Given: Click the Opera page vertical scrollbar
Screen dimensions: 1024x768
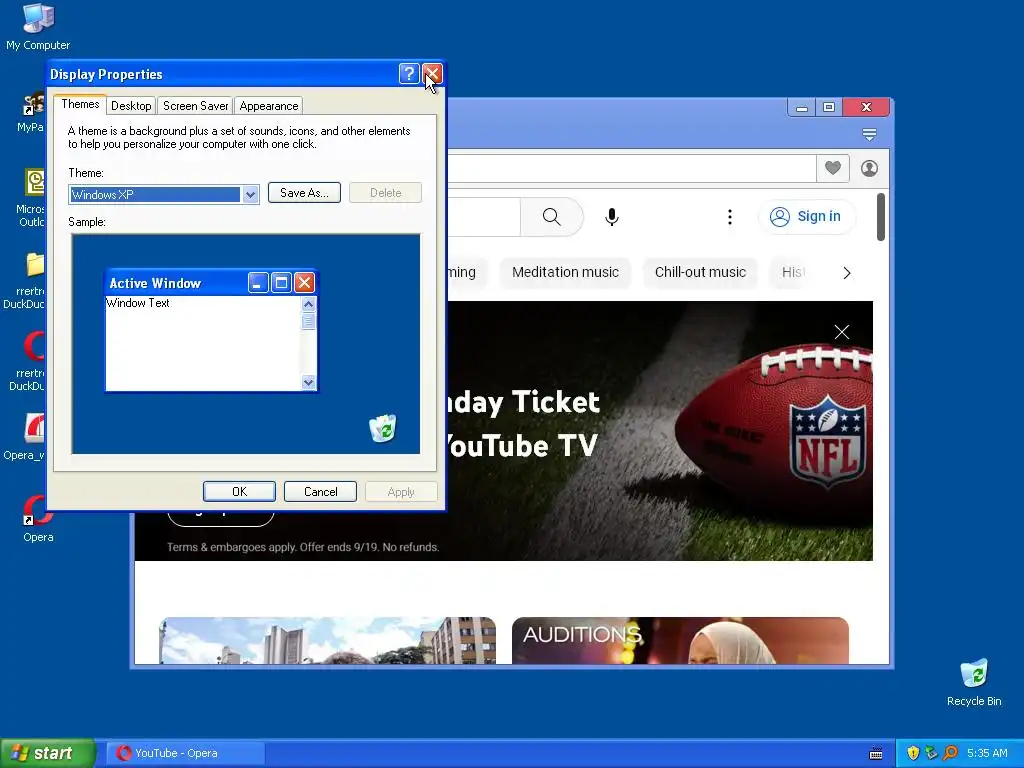Looking at the screenshot, I should point(880,217).
